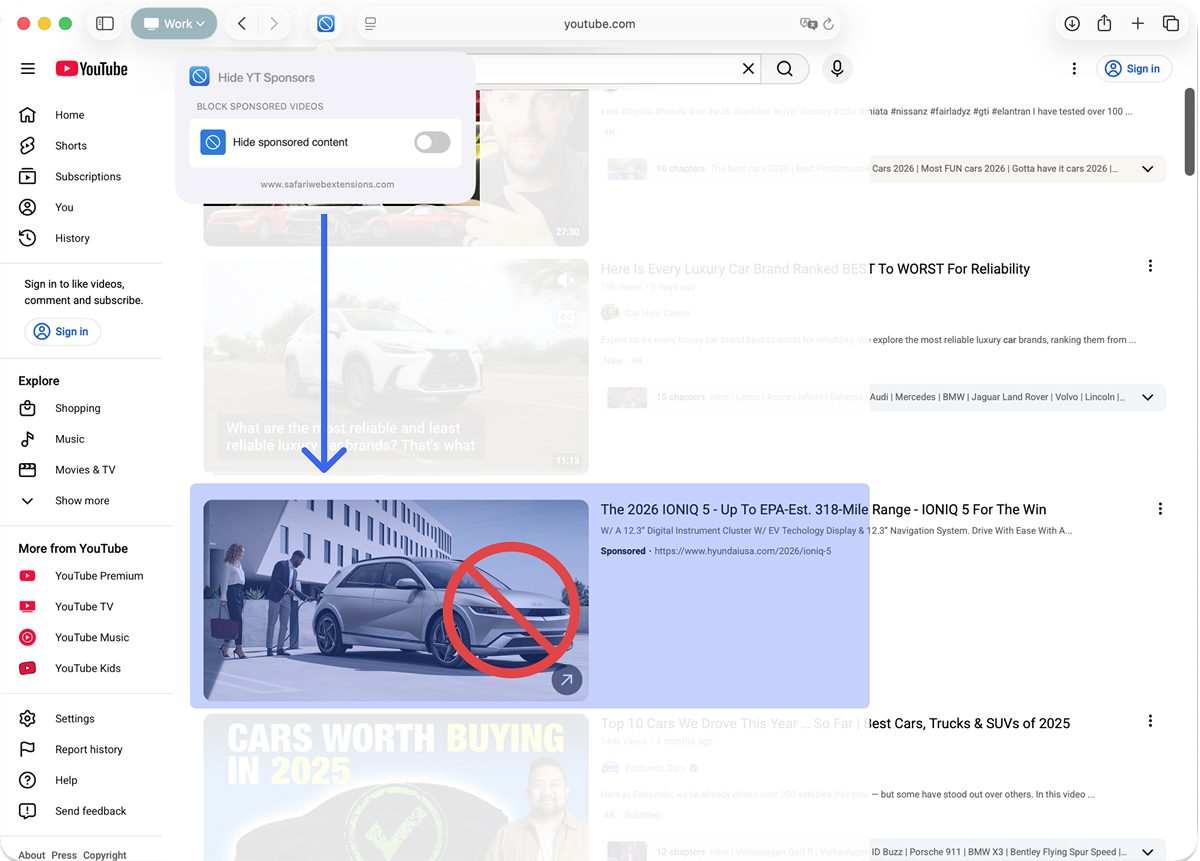
Task: Open the Safari sidebar panel
Action: pos(105,23)
